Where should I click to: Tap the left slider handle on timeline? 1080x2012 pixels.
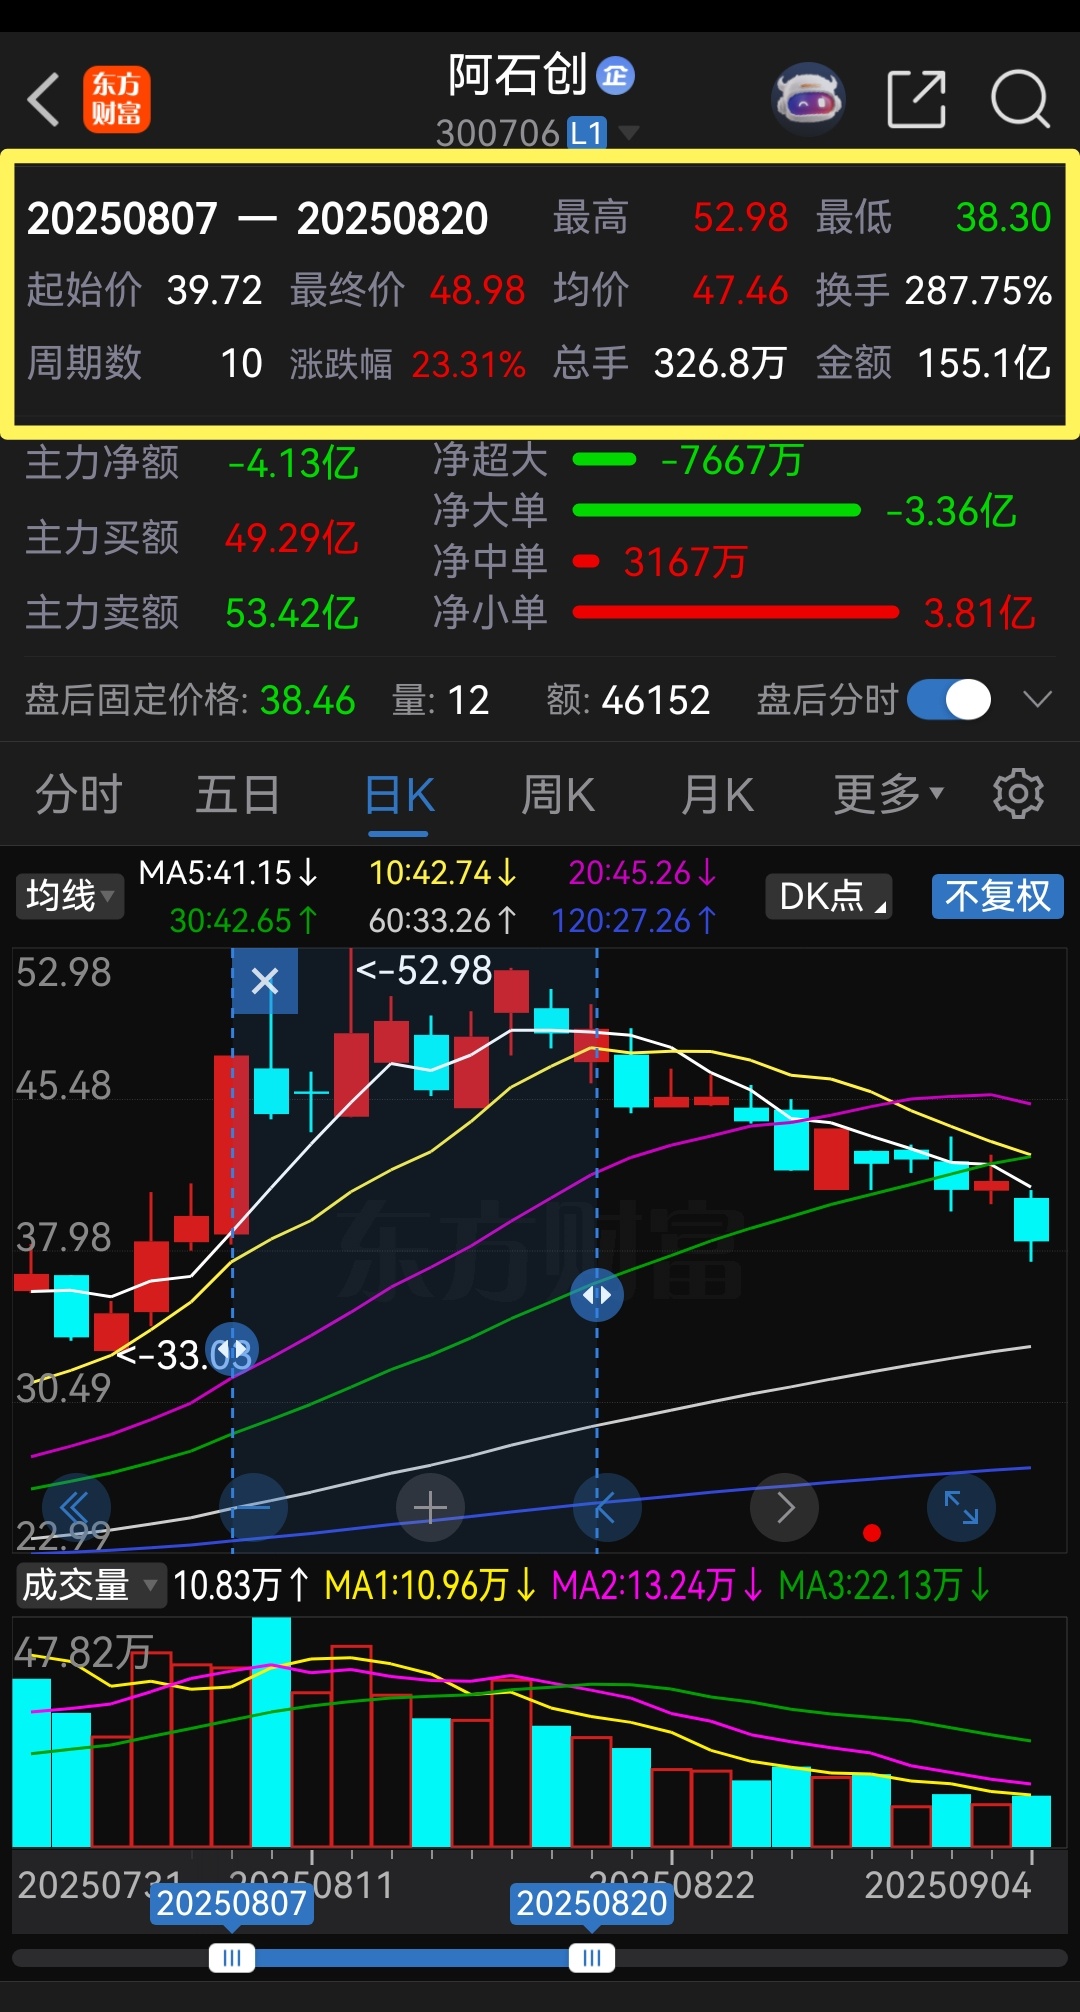232,1958
